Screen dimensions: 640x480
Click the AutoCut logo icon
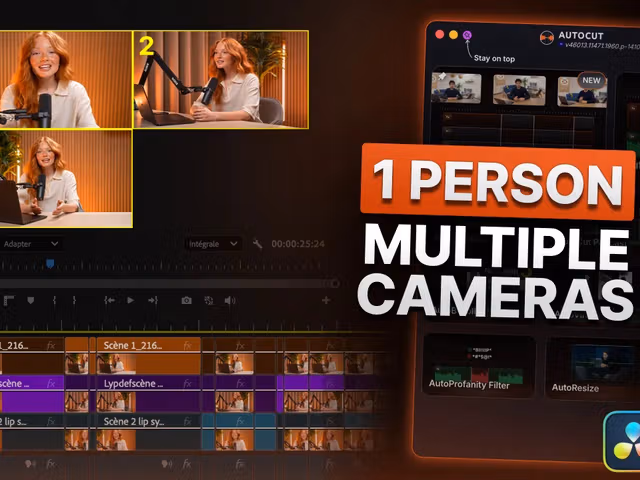click(547, 38)
